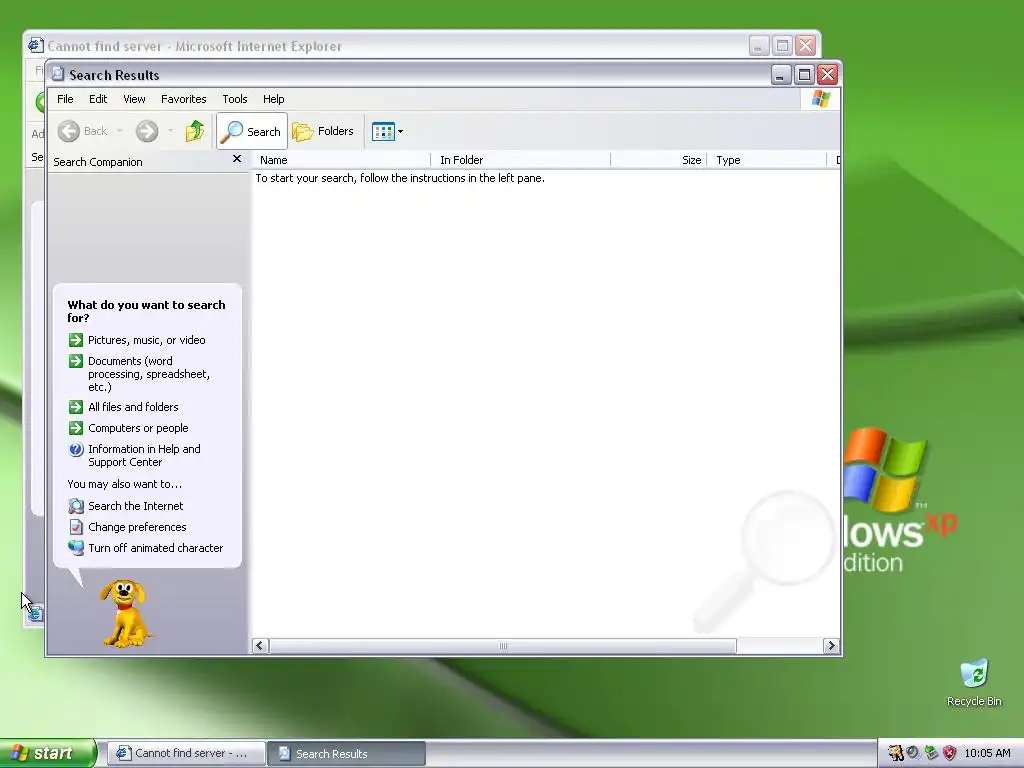
Task: Sort results by In Folder column header
Action: click(520, 160)
